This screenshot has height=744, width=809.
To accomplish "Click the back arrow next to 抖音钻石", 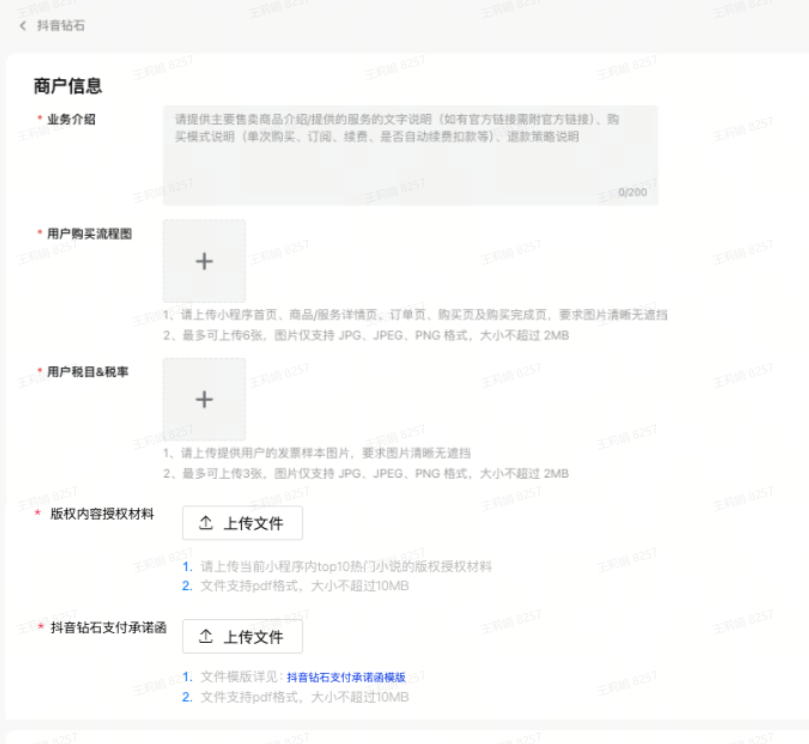I will [x=22, y=25].
